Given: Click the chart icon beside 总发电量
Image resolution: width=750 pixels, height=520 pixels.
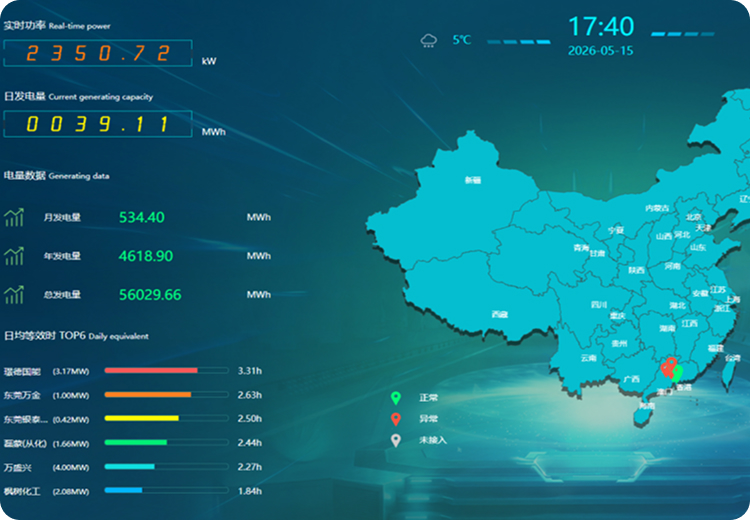Looking at the screenshot, I should point(14,295).
